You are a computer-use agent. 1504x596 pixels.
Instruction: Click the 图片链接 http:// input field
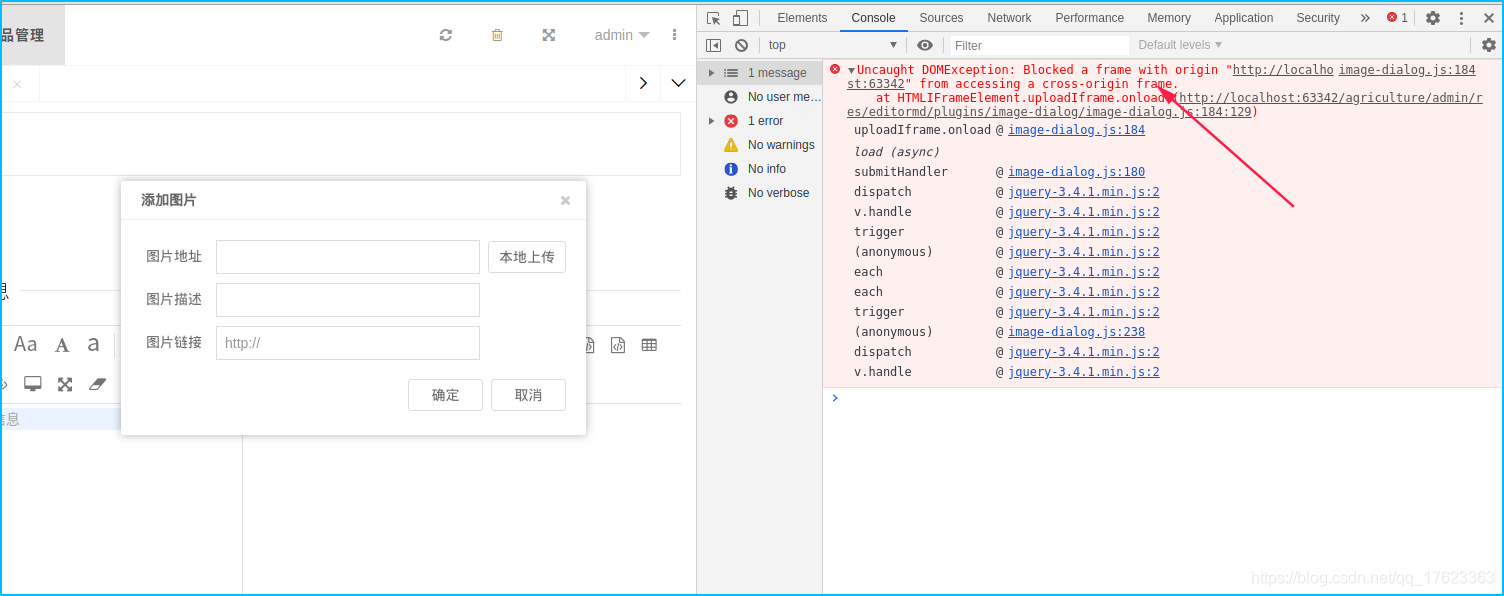click(x=348, y=343)
